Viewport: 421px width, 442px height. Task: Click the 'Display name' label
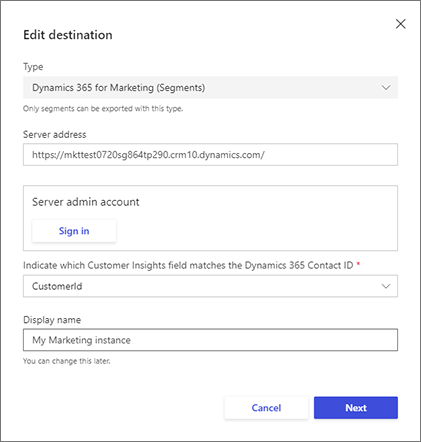52,320
